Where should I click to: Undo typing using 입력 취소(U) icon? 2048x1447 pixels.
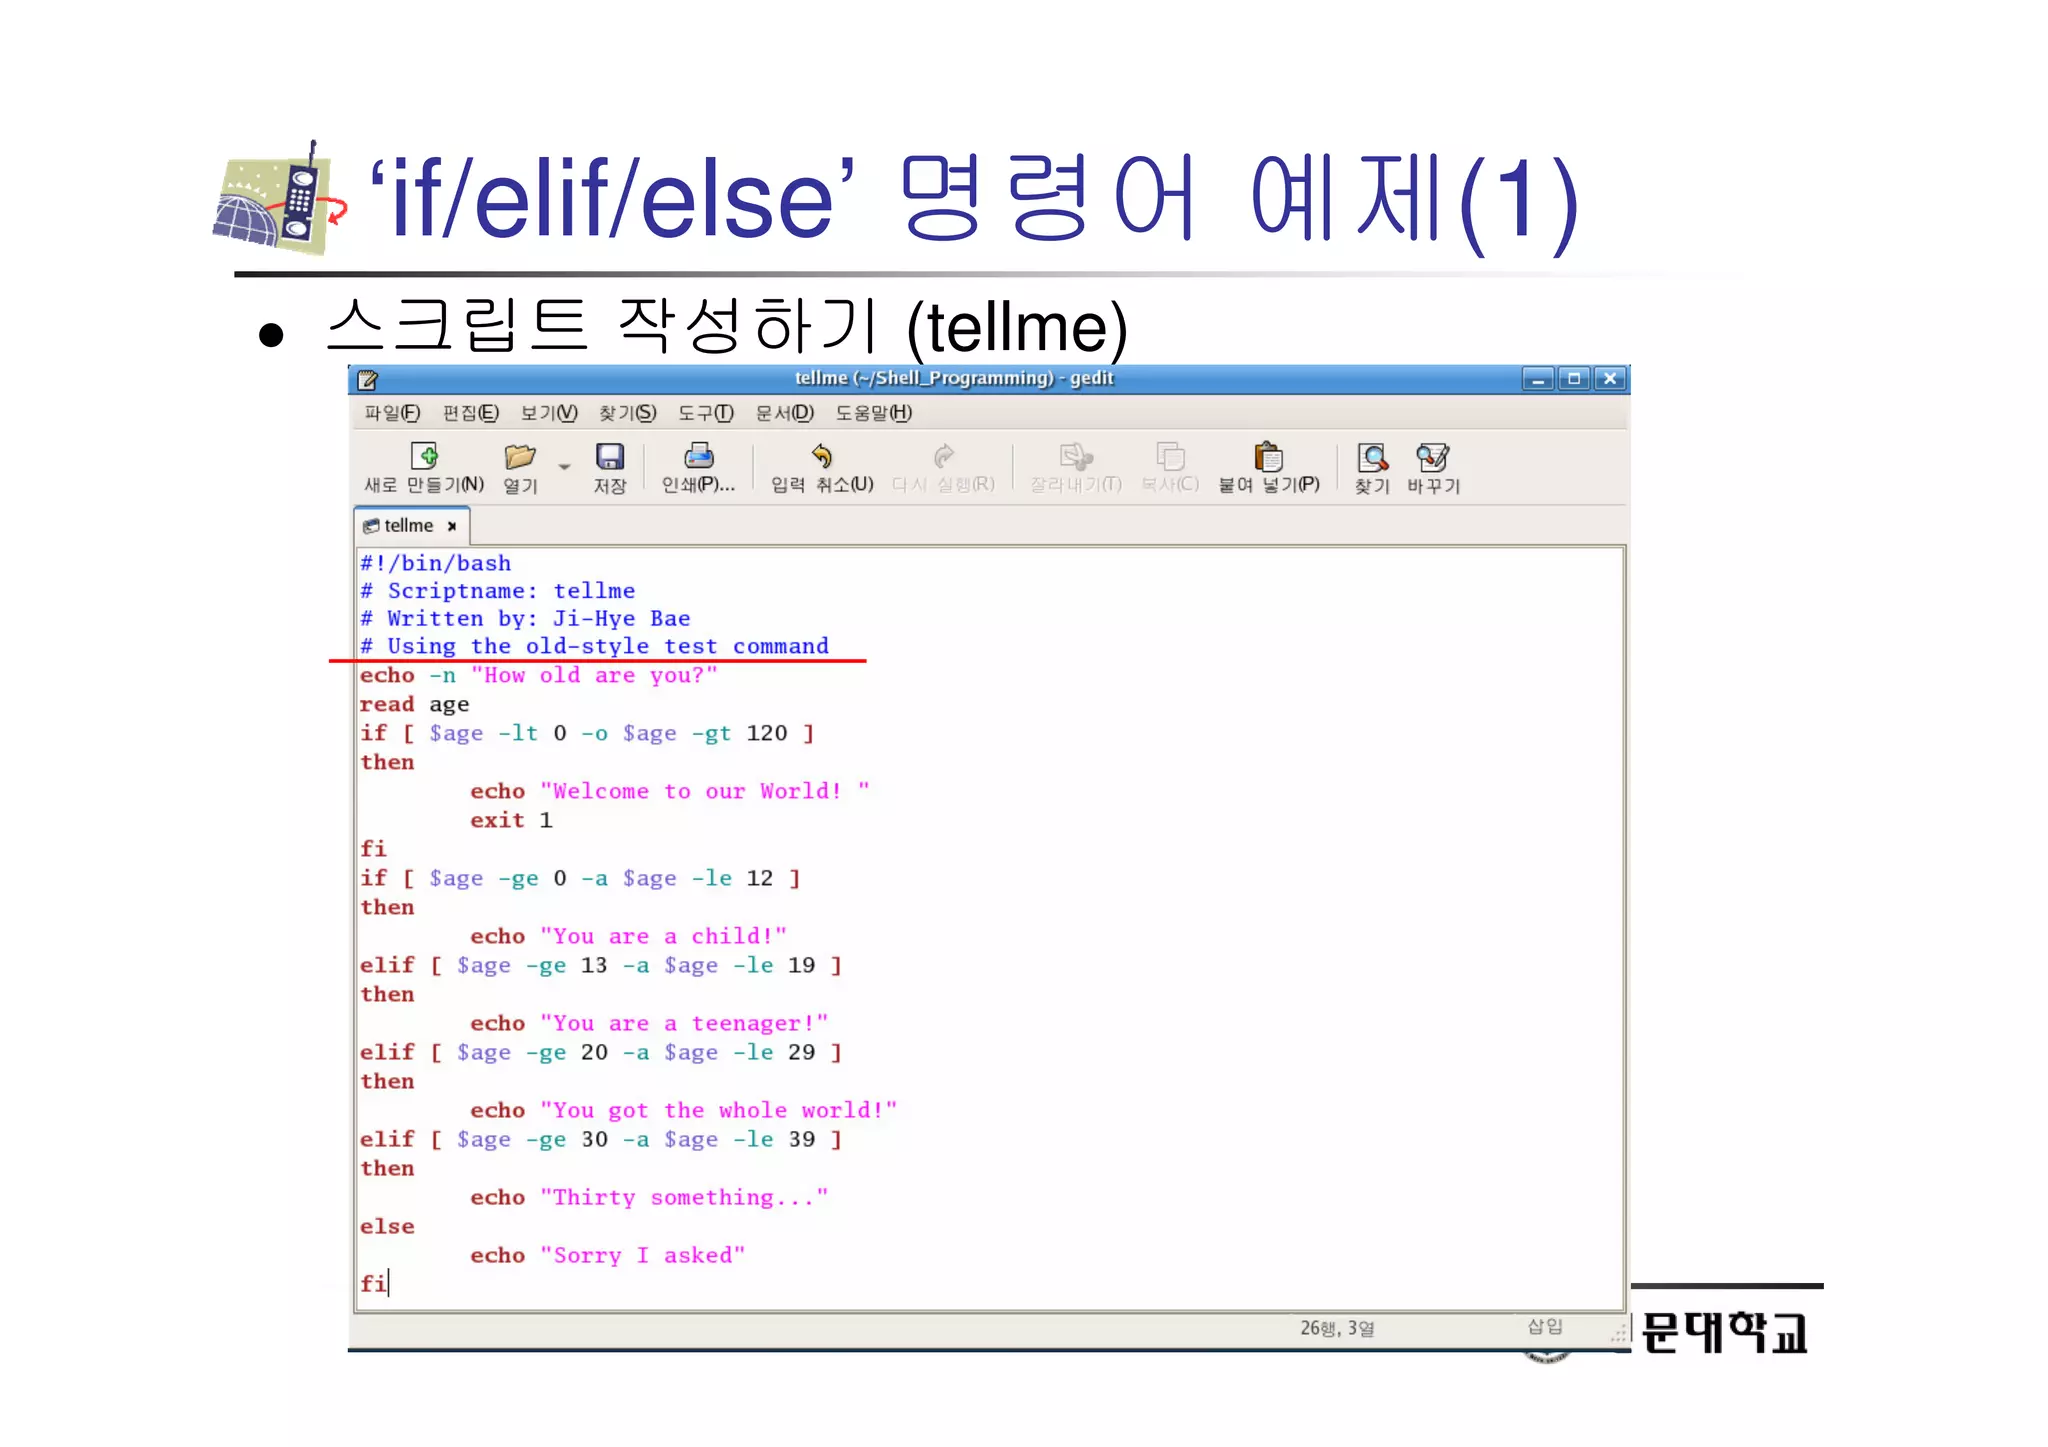tap(822, 457)
